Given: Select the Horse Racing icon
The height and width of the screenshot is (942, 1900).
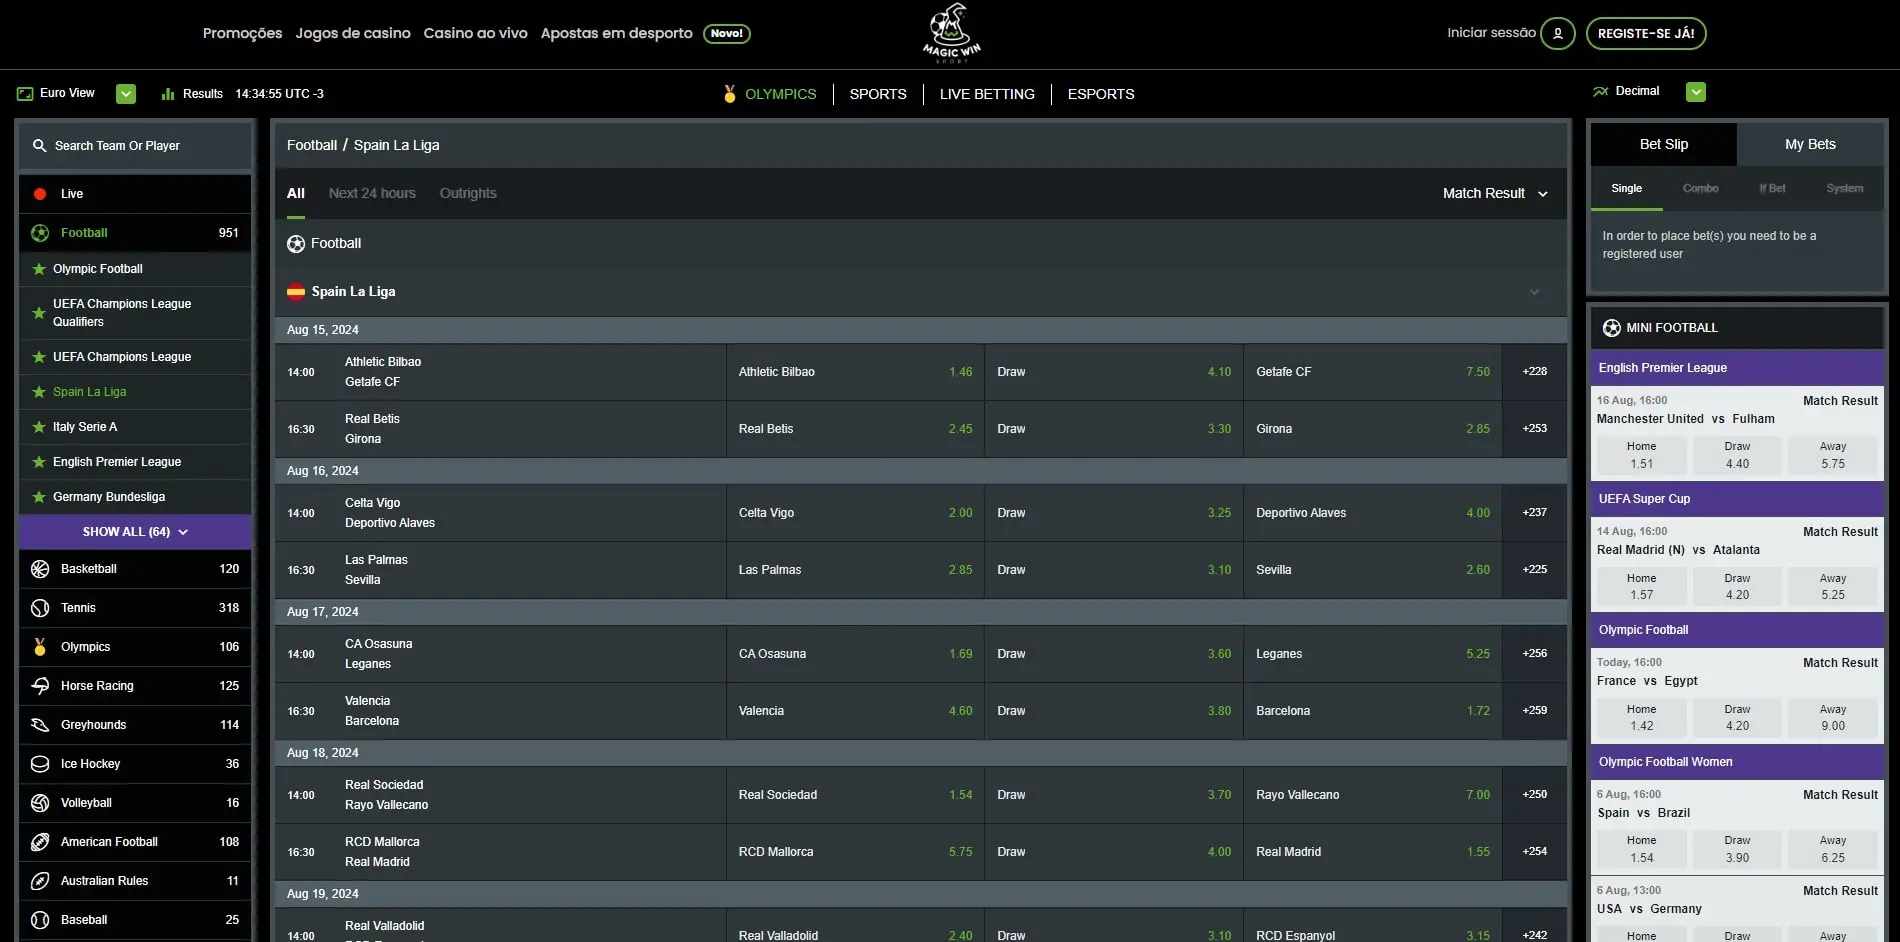Looking at the screenshot, I should 40,686.
